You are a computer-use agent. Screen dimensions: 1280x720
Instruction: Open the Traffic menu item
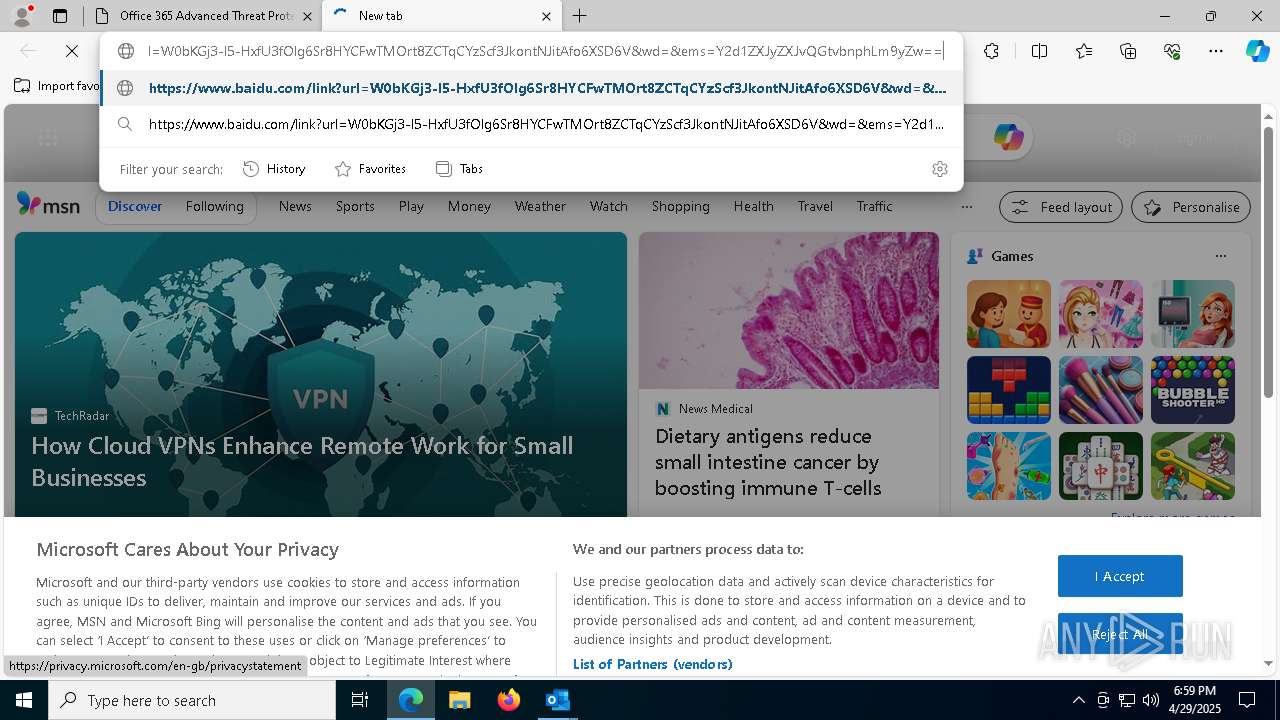coord(874,206)
